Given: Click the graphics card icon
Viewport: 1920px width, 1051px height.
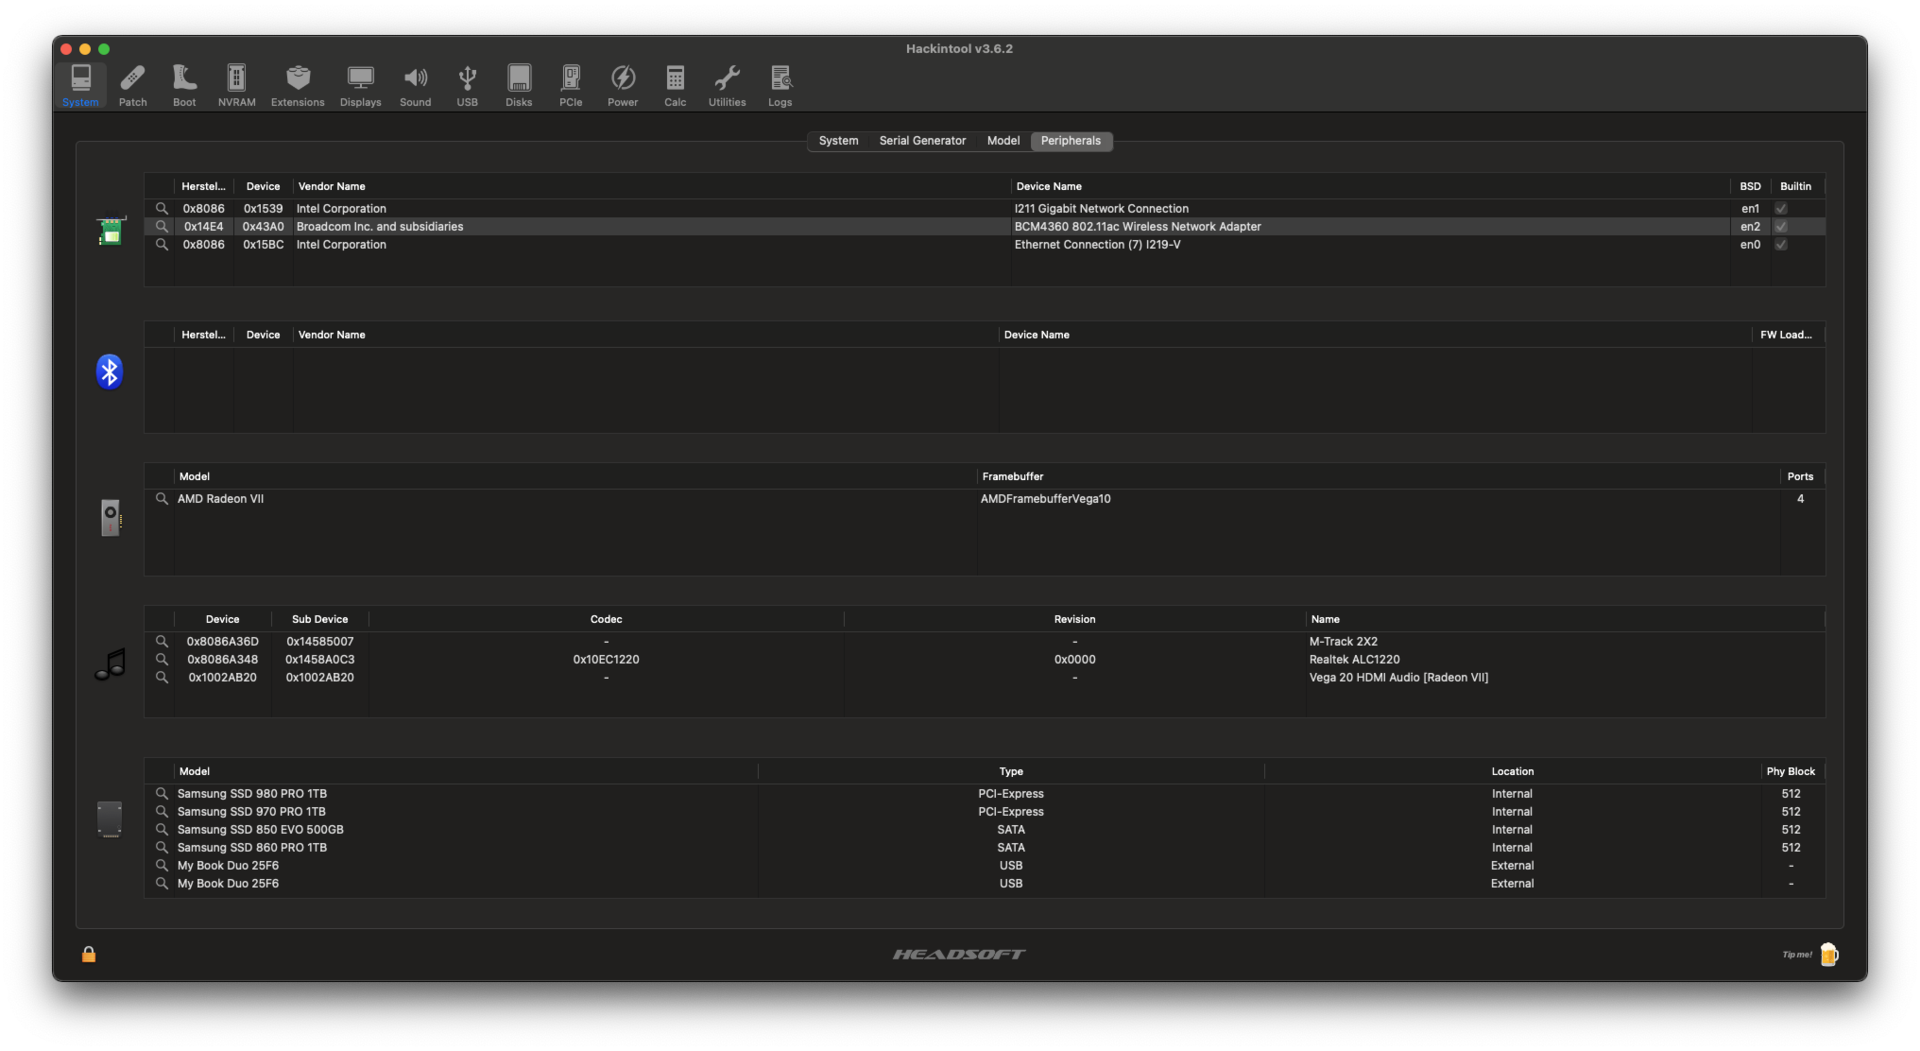Looking at the screenshot, I should pos(111,517).
